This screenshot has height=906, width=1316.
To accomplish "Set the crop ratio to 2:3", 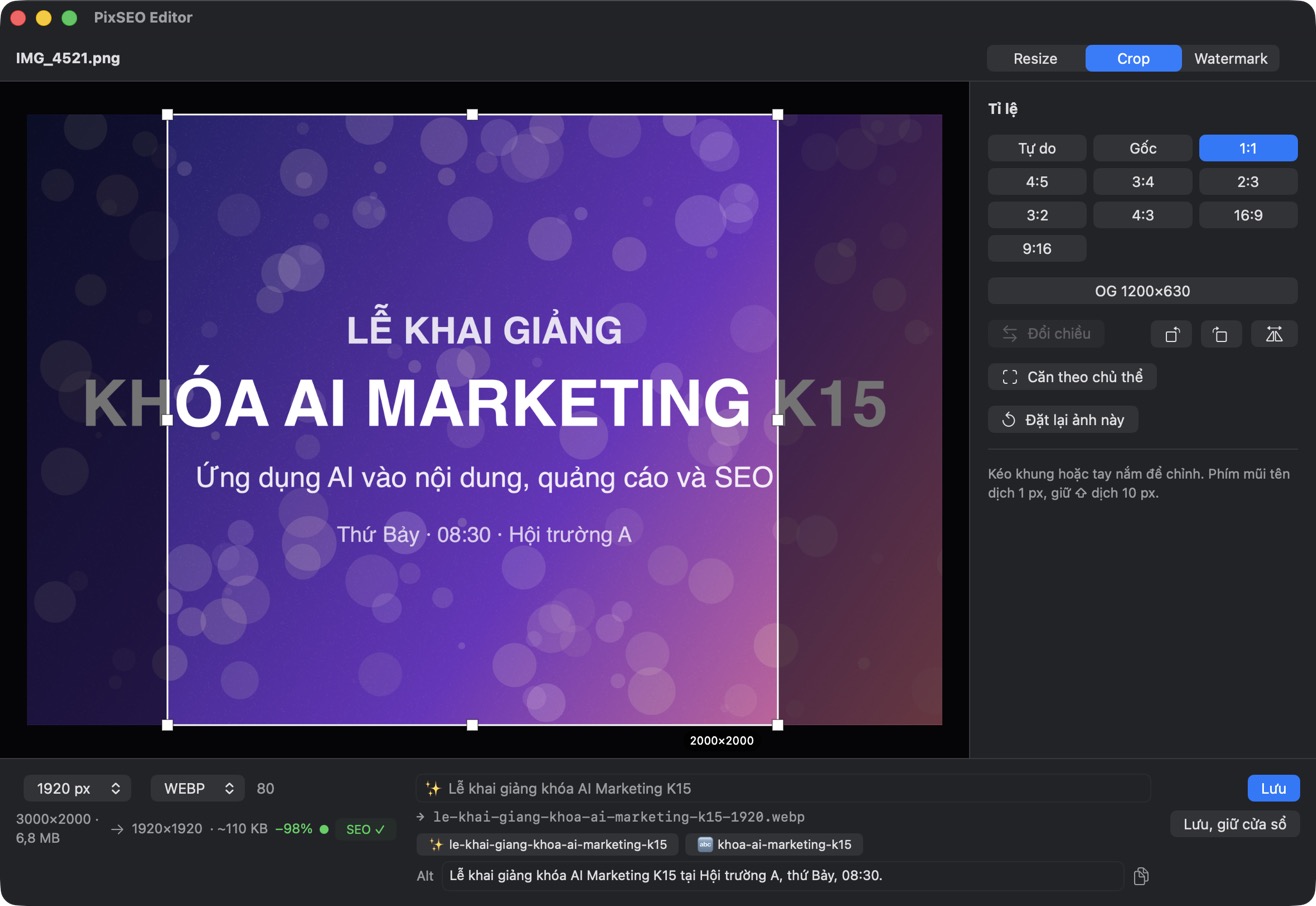I will coord(1248,182).
